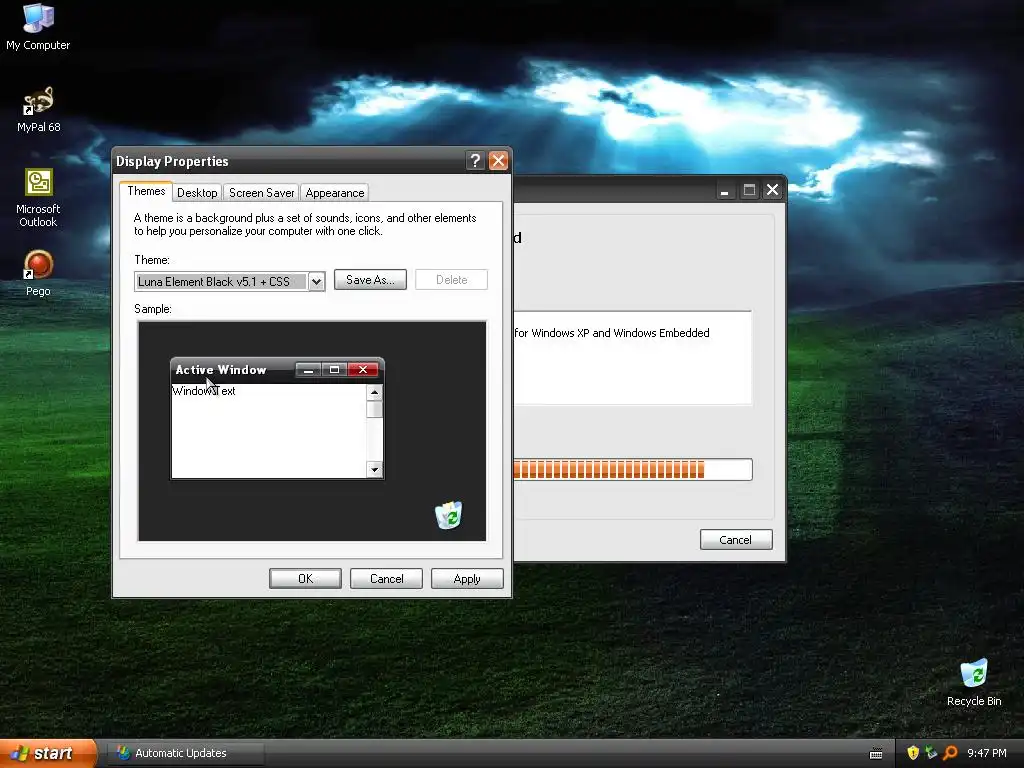The height and width of the screenshot is (768, 1024).
Task: Click Cancel in the update installer window
Action: point(736,539)
